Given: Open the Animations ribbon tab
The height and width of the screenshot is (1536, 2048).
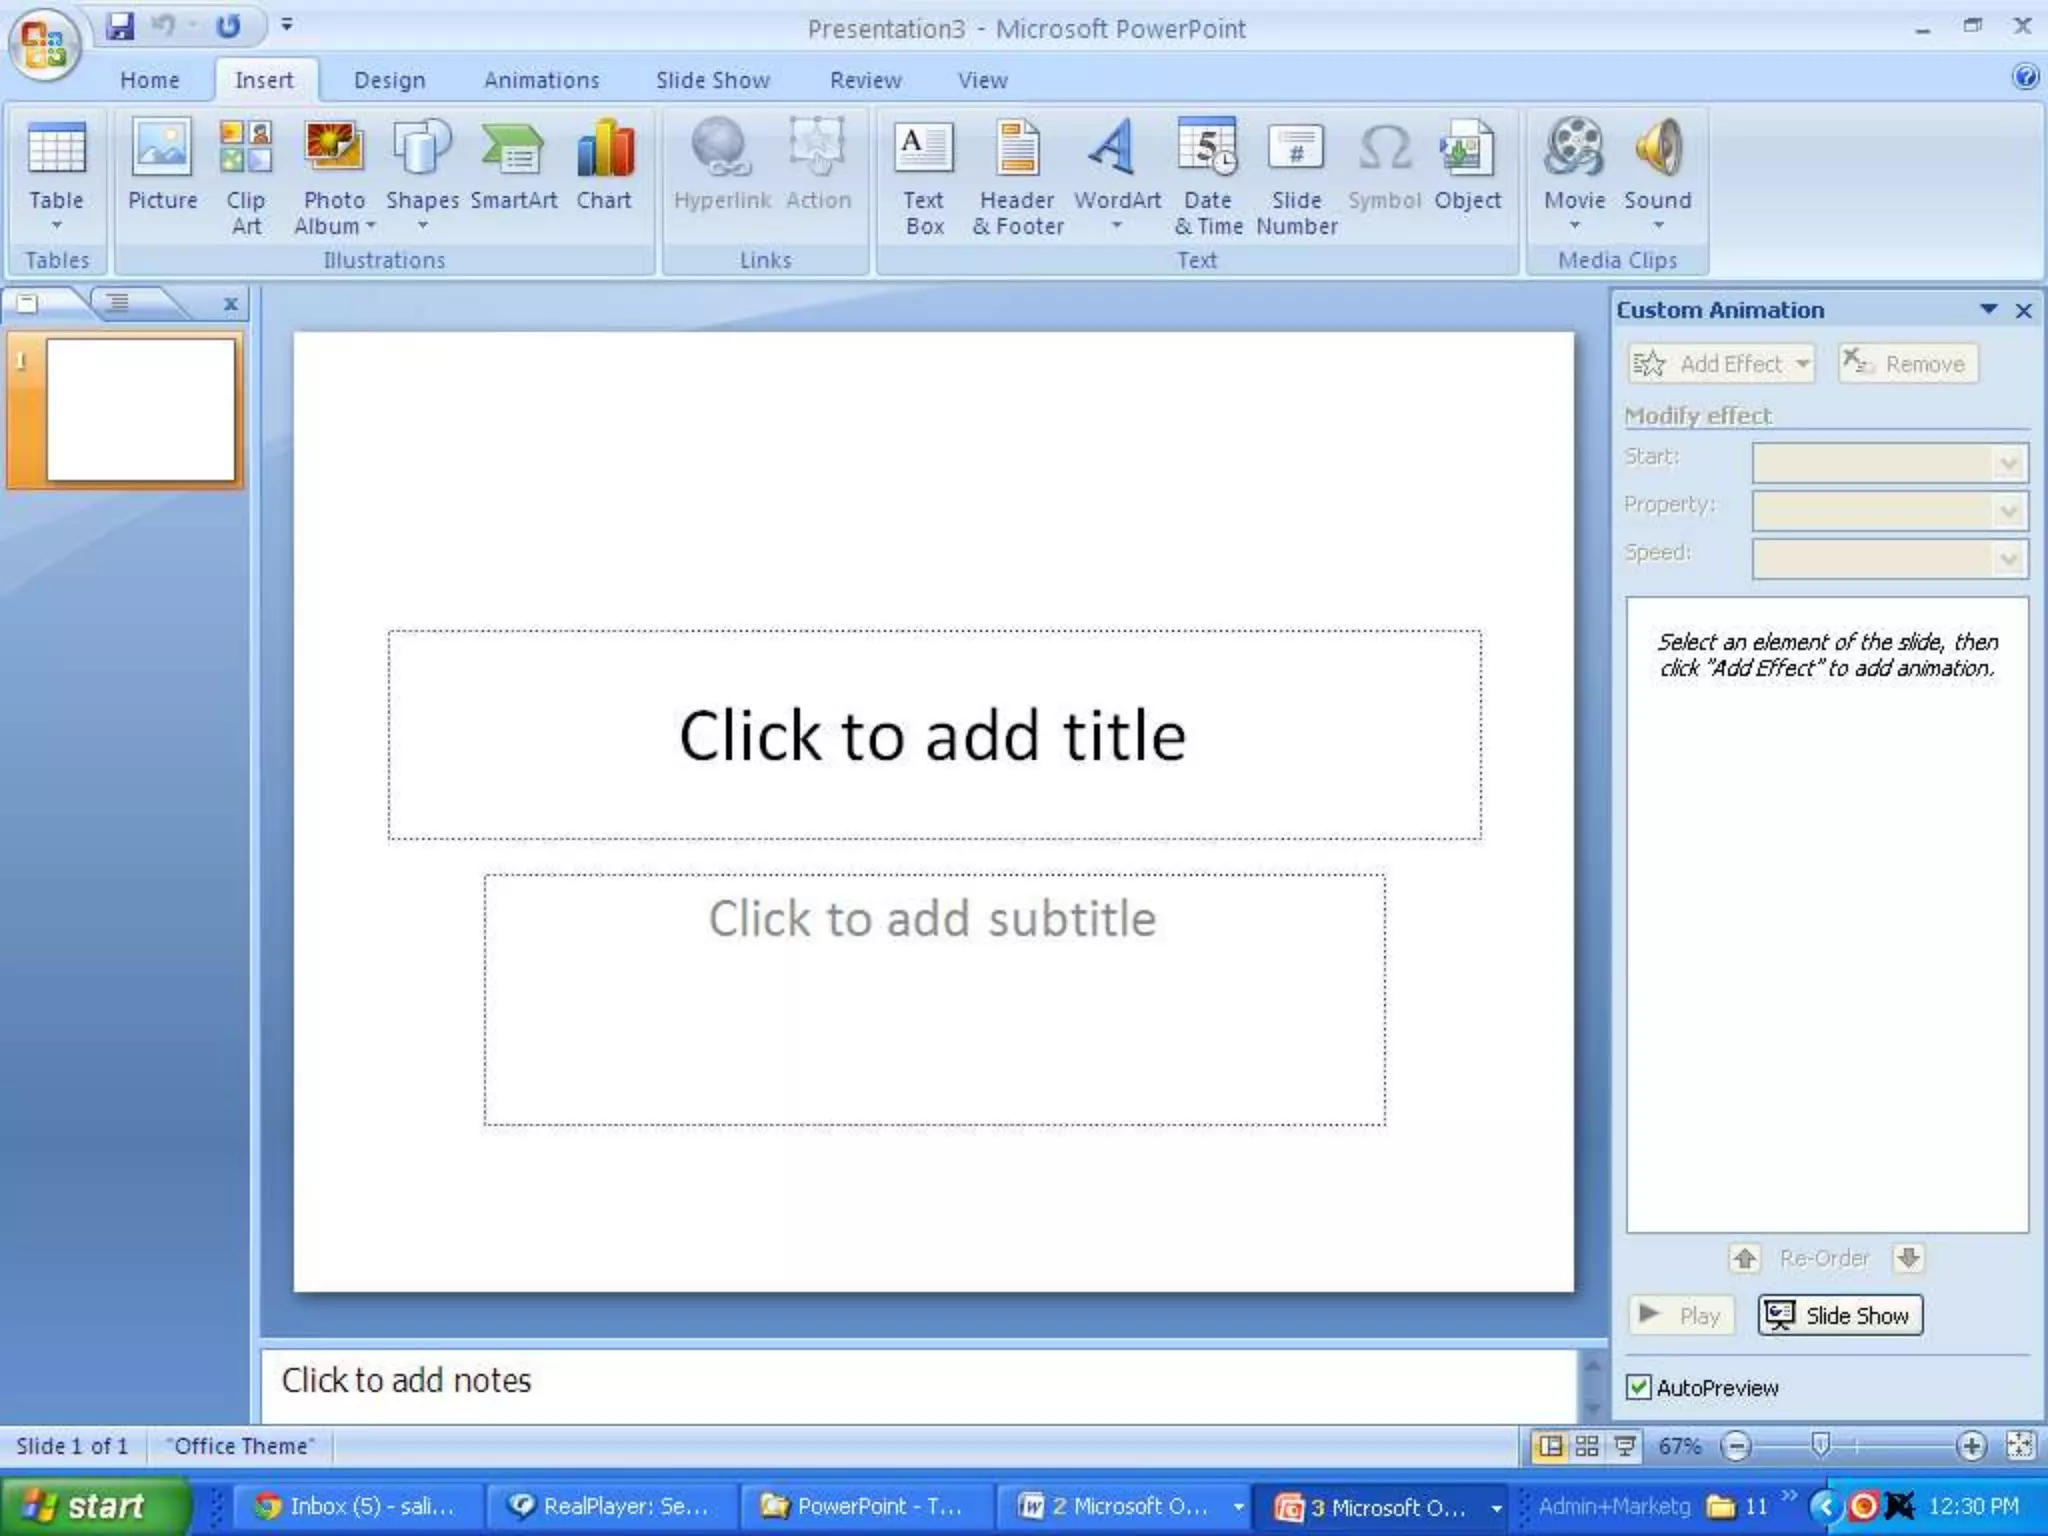Looking at the screenshot, I should 541,80.
